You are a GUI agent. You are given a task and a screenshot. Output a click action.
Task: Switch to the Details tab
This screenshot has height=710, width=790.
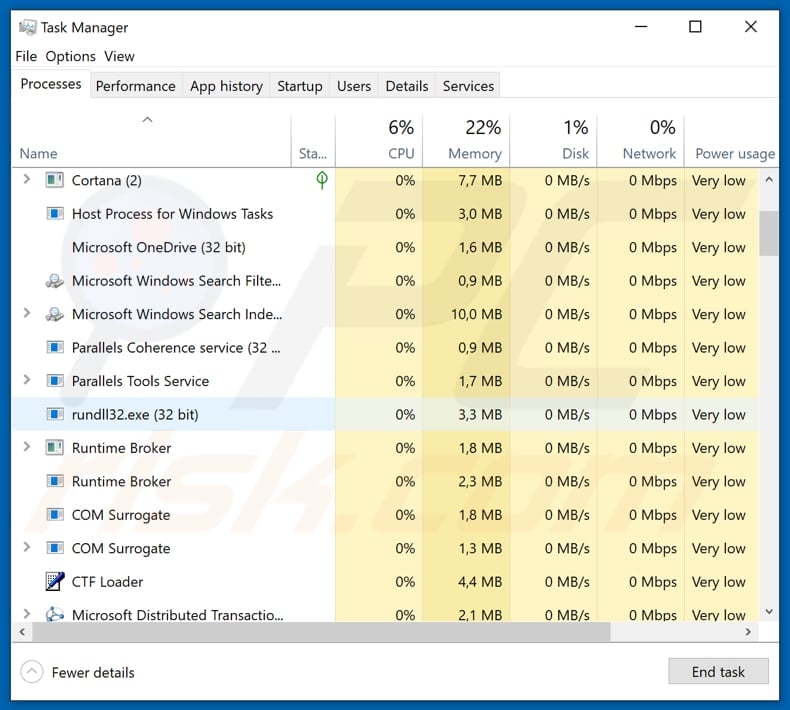point(407,86)
